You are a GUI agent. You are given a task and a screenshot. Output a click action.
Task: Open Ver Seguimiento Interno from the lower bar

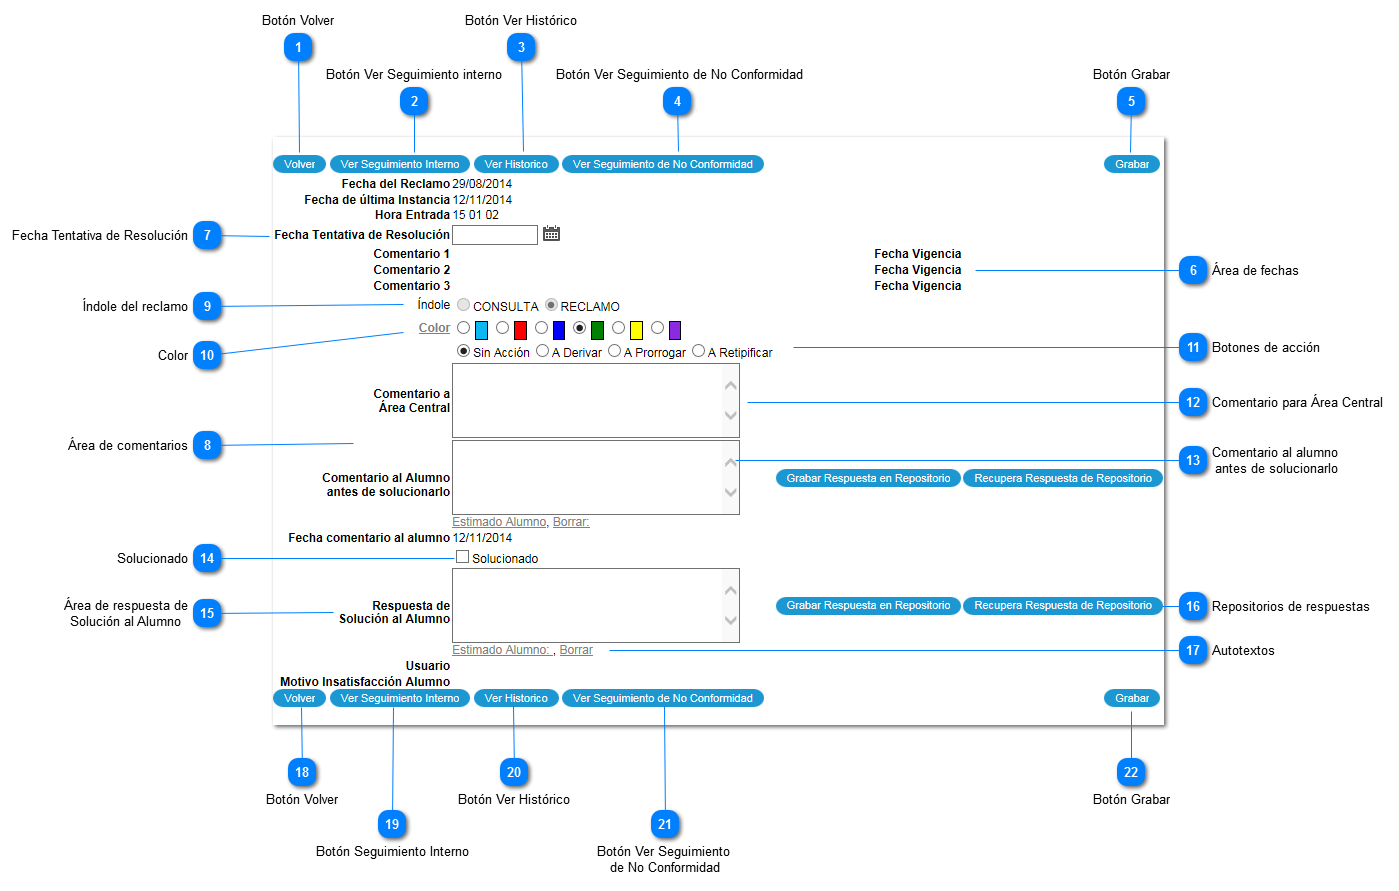pyautogui.click(x=400, y=698)
